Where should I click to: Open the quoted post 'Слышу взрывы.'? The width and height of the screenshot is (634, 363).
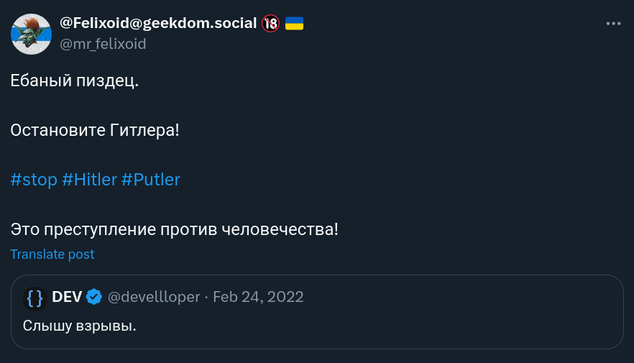[79, 326]
